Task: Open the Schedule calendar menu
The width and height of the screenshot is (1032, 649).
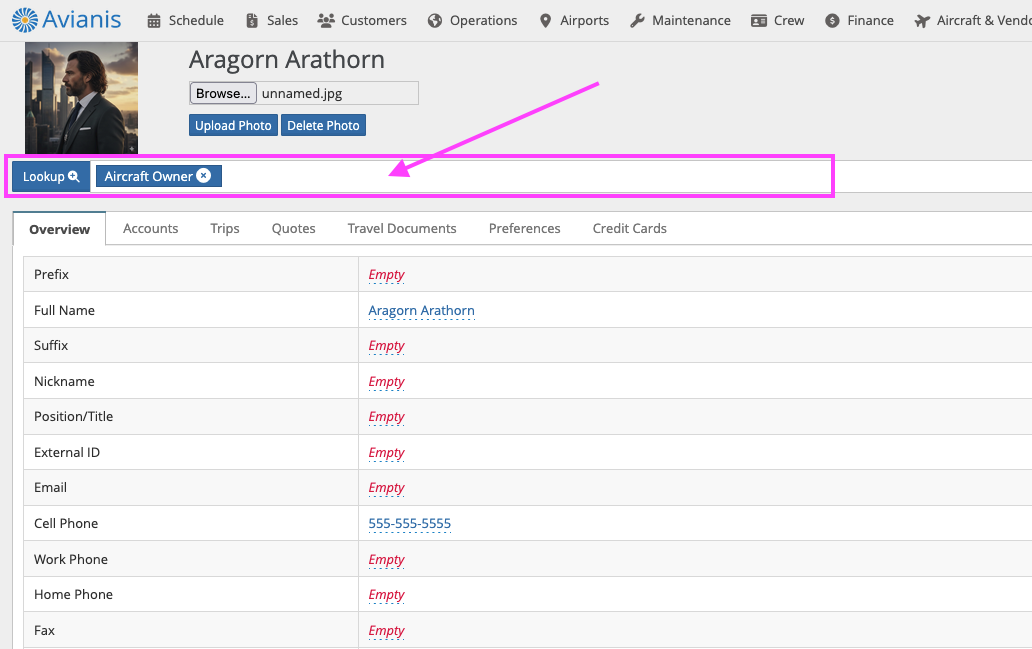Action: point(185,20)
